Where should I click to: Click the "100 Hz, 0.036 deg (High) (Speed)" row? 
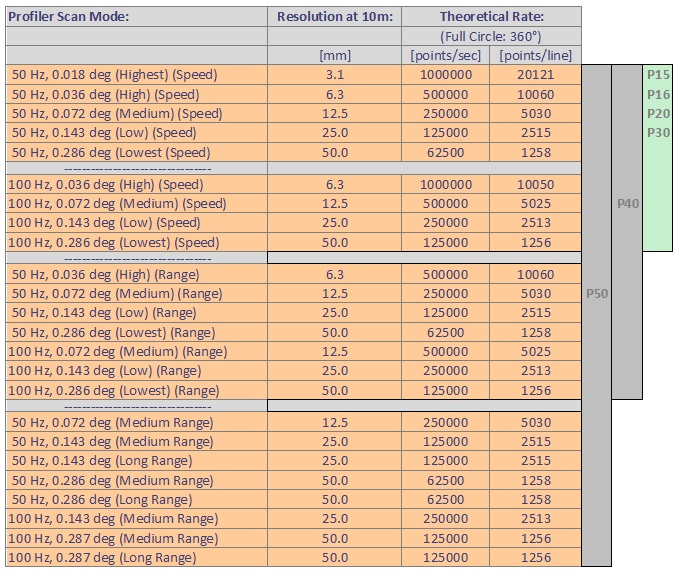[106, 184]
